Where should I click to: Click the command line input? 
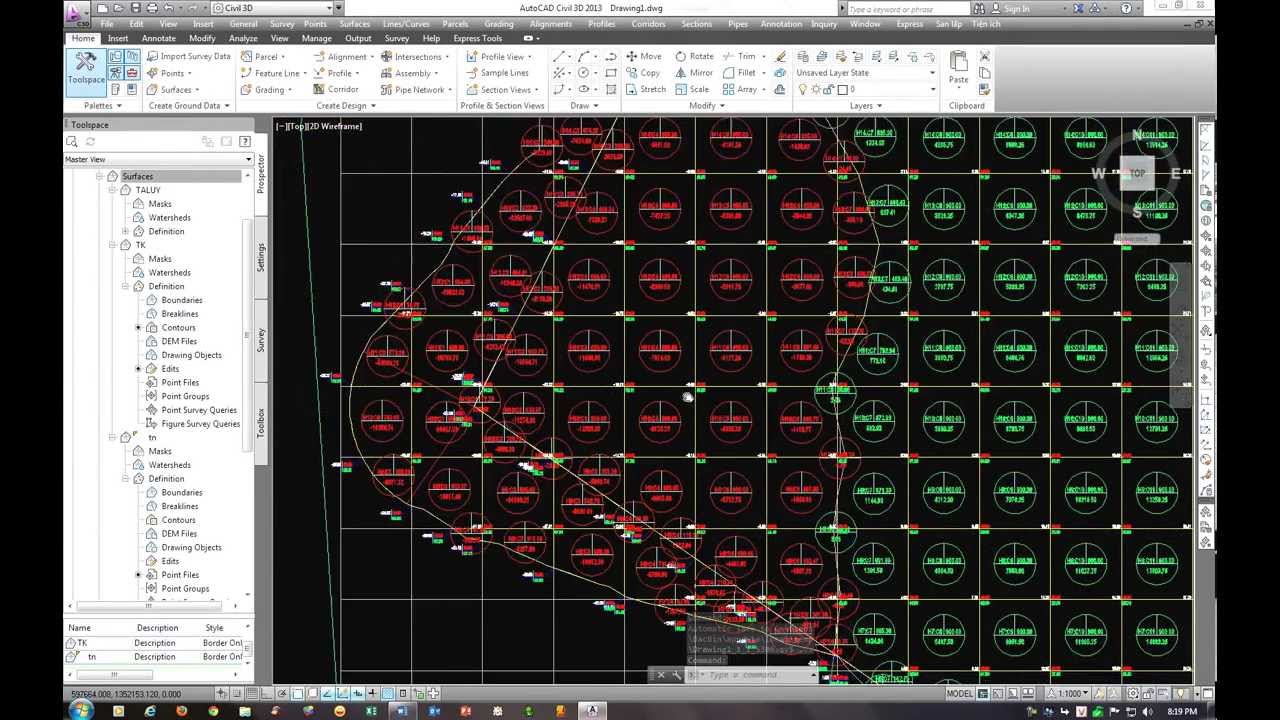pos(756,675)
